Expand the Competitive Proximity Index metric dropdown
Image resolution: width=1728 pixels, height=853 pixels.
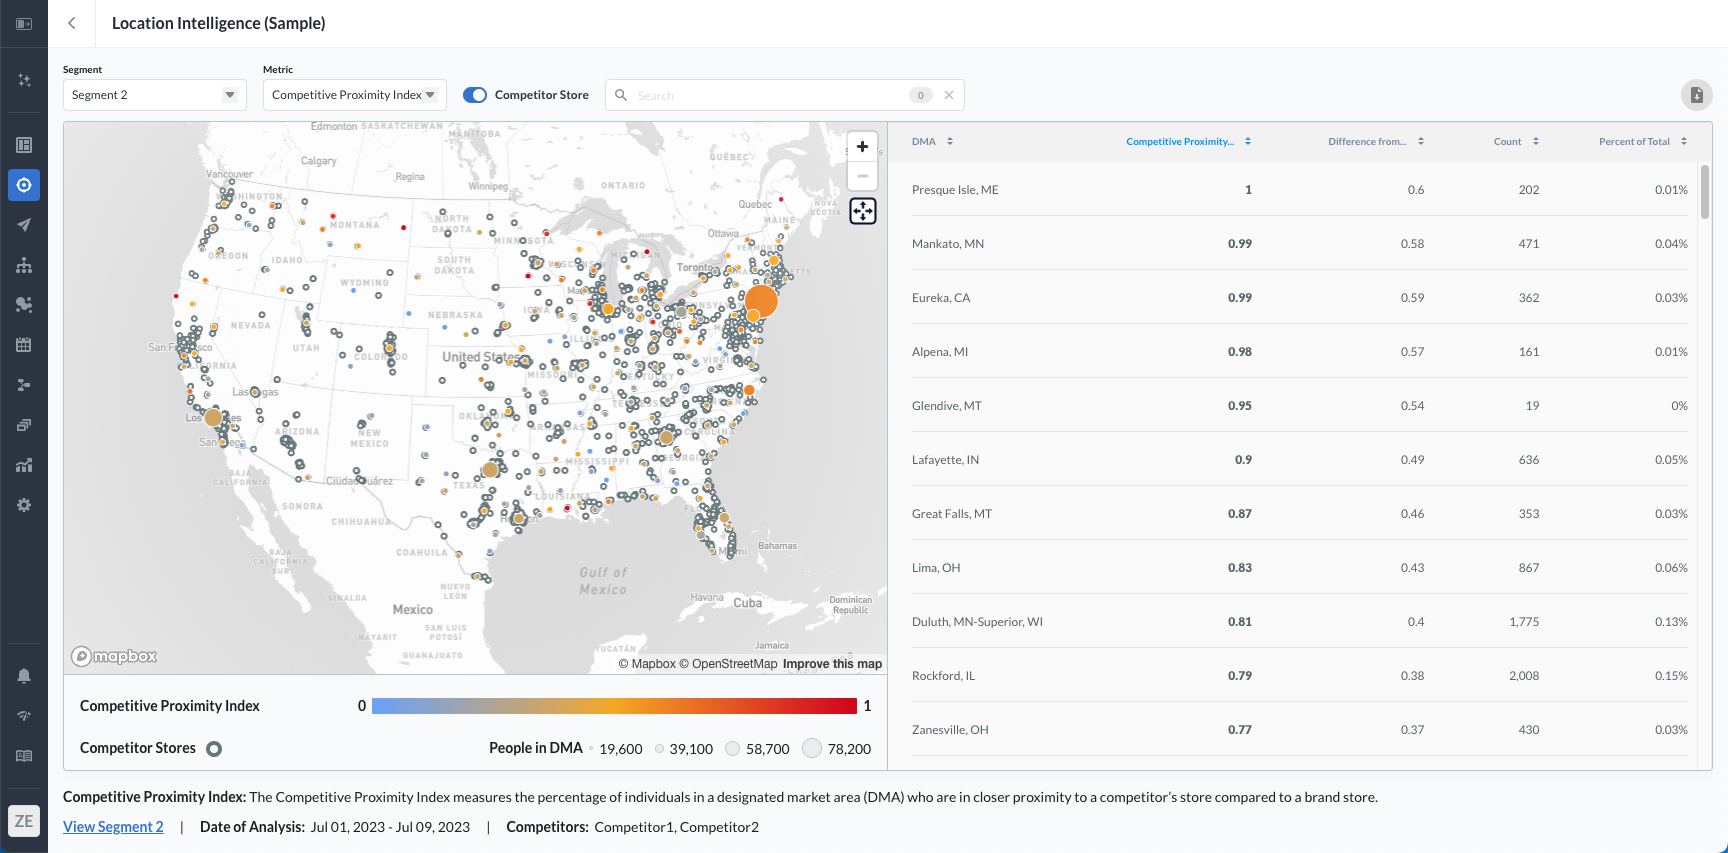(354, 95)
